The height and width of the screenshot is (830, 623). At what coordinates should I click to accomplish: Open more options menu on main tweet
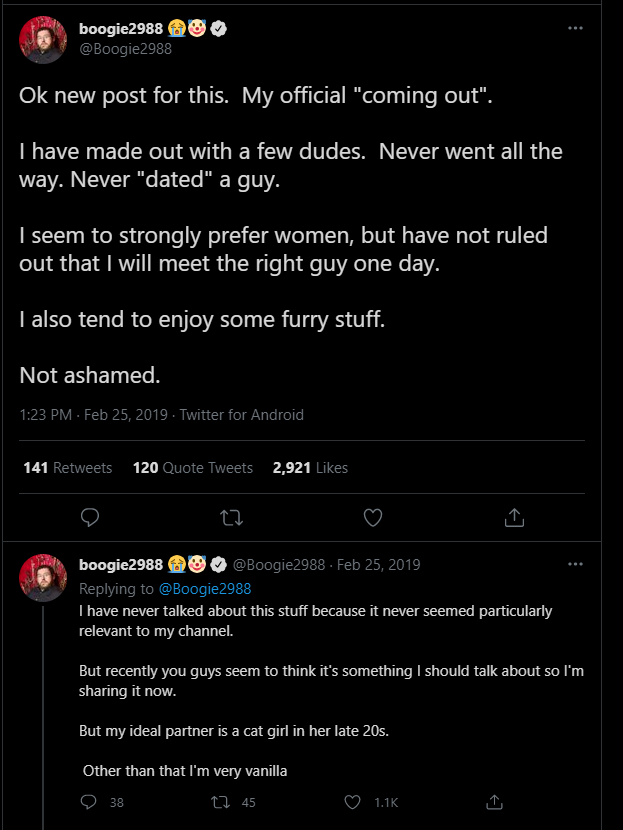(x=574, y=28)
